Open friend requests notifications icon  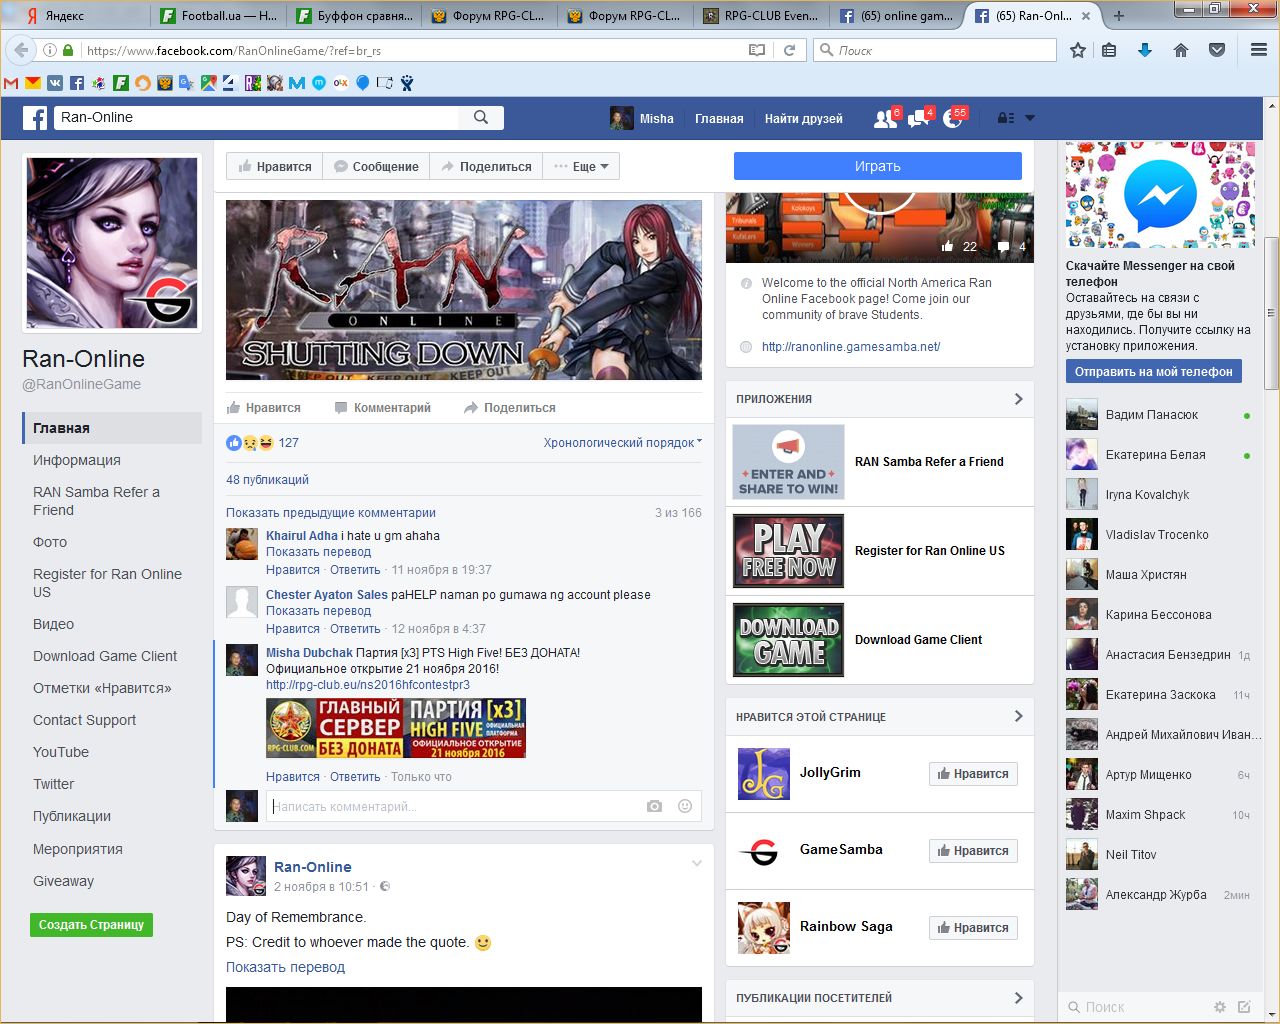click(x=885, y=118)
